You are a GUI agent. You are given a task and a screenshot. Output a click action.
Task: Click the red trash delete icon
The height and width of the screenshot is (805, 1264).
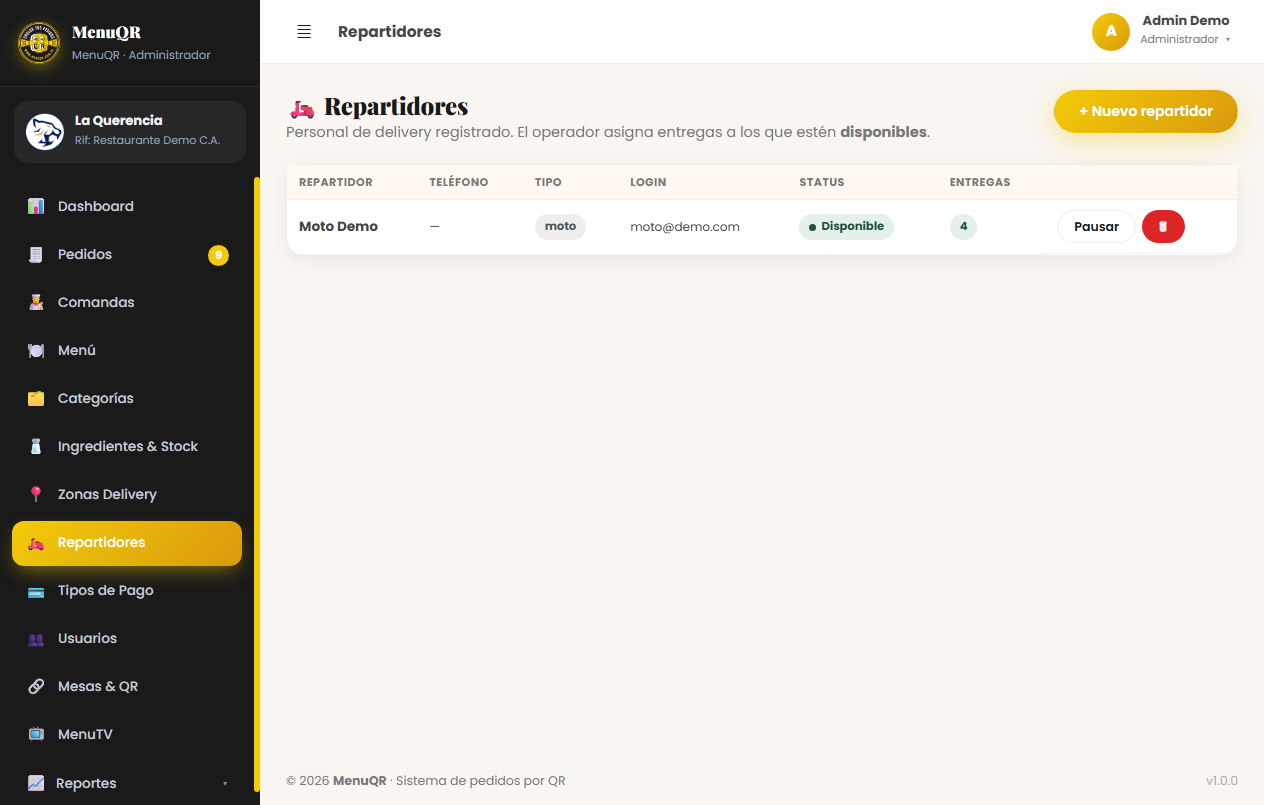coord(1163,227)
